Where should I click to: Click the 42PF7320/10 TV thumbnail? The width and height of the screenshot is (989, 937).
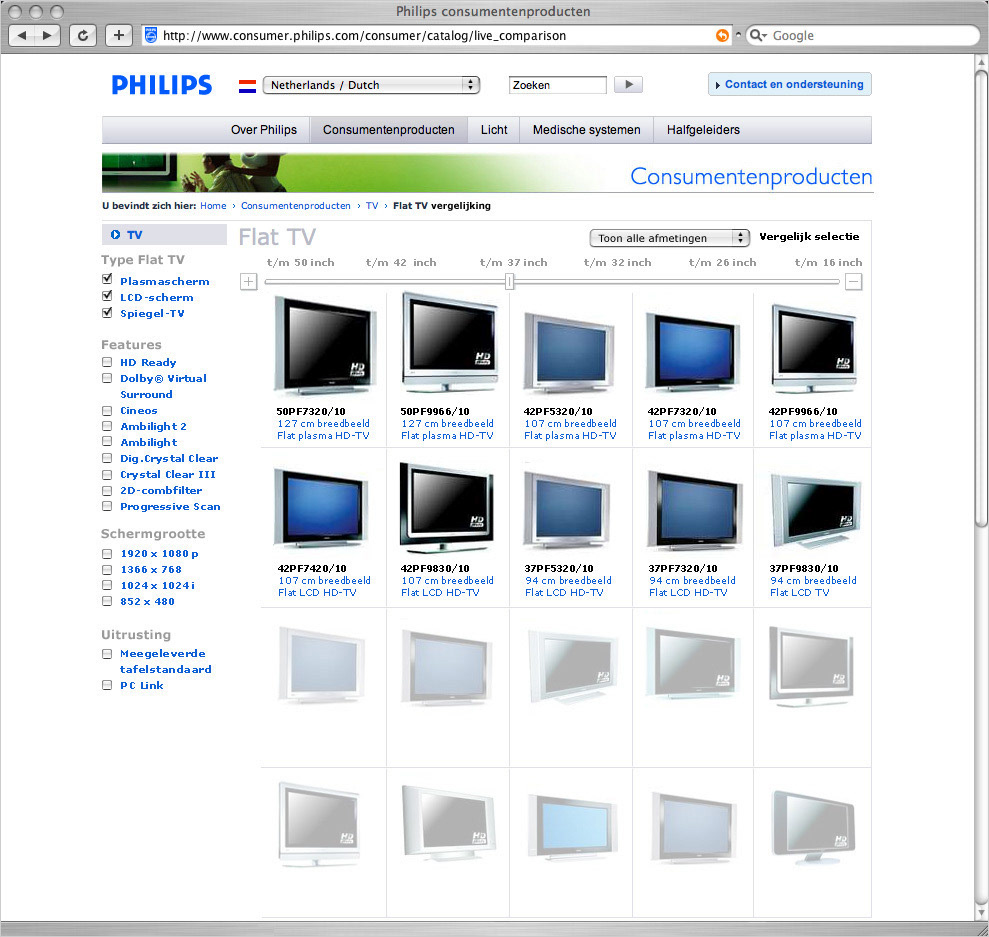[693, 352]
